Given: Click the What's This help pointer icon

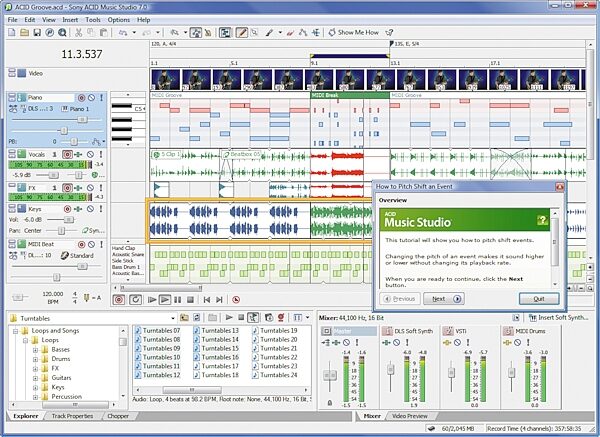Looking at the screenshot, I should point(390,33).
